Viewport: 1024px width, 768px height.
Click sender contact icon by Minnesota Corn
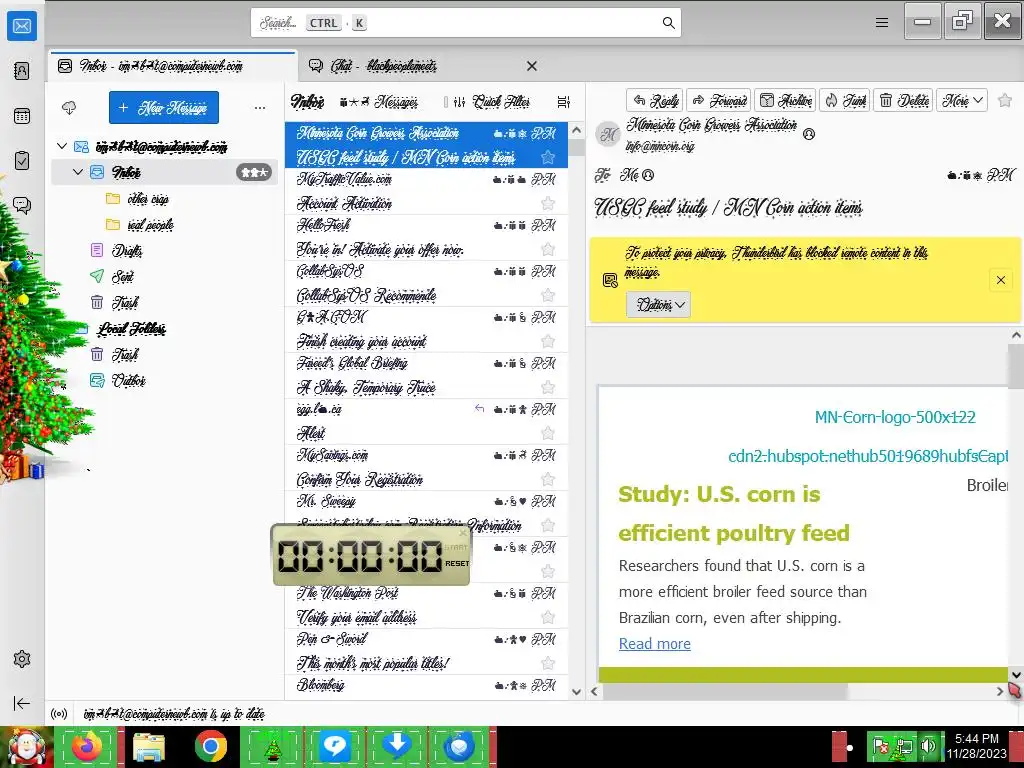pos(808,134)
